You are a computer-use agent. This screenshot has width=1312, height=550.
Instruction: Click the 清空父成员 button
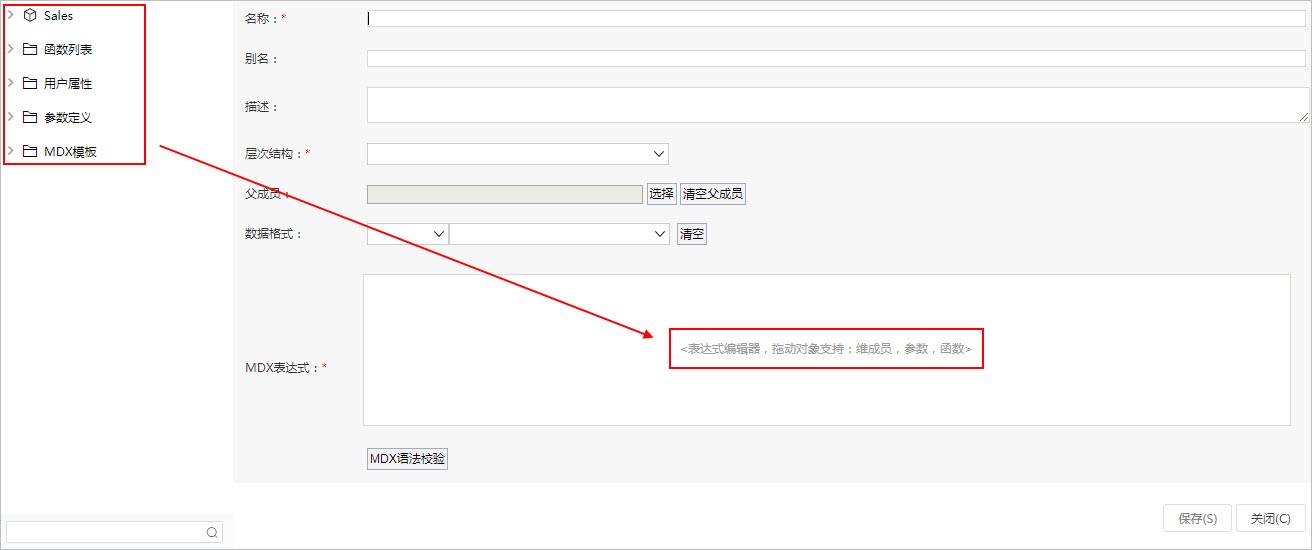[713, 194]
